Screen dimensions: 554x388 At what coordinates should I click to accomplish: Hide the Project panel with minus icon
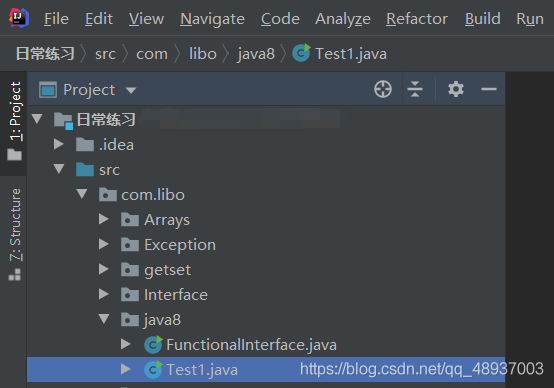point(489,89)
